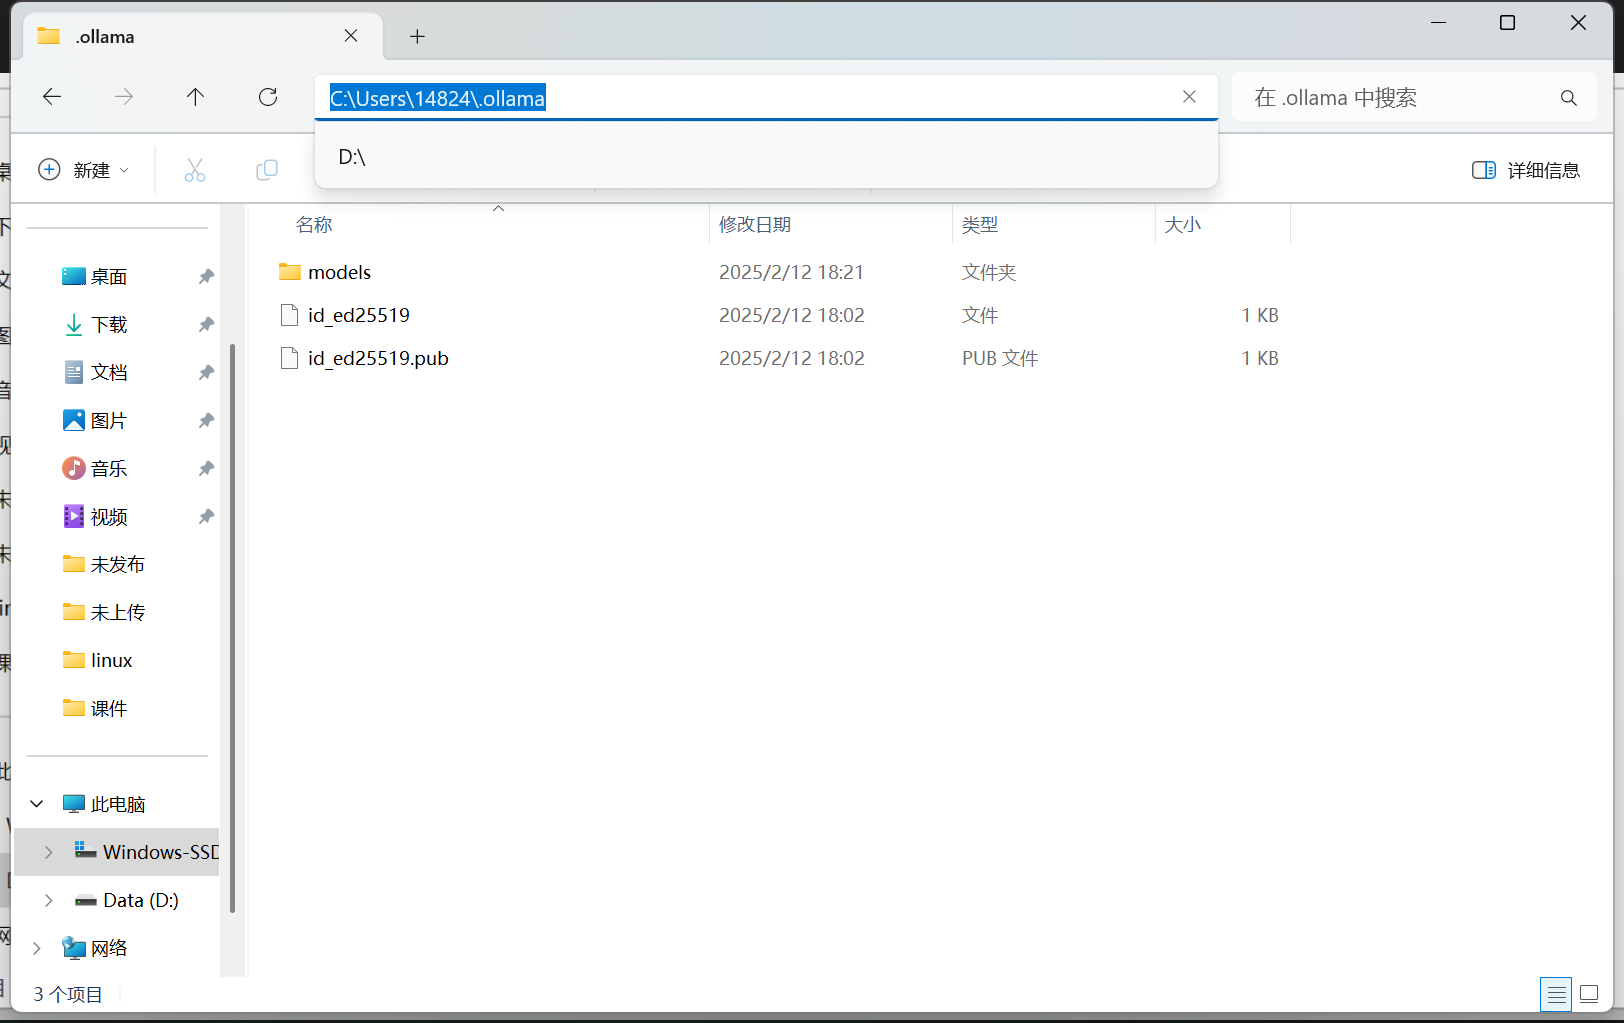Go back to previous folder
This screenshot has width=1624, height=1023.
[x=52, y=97]
